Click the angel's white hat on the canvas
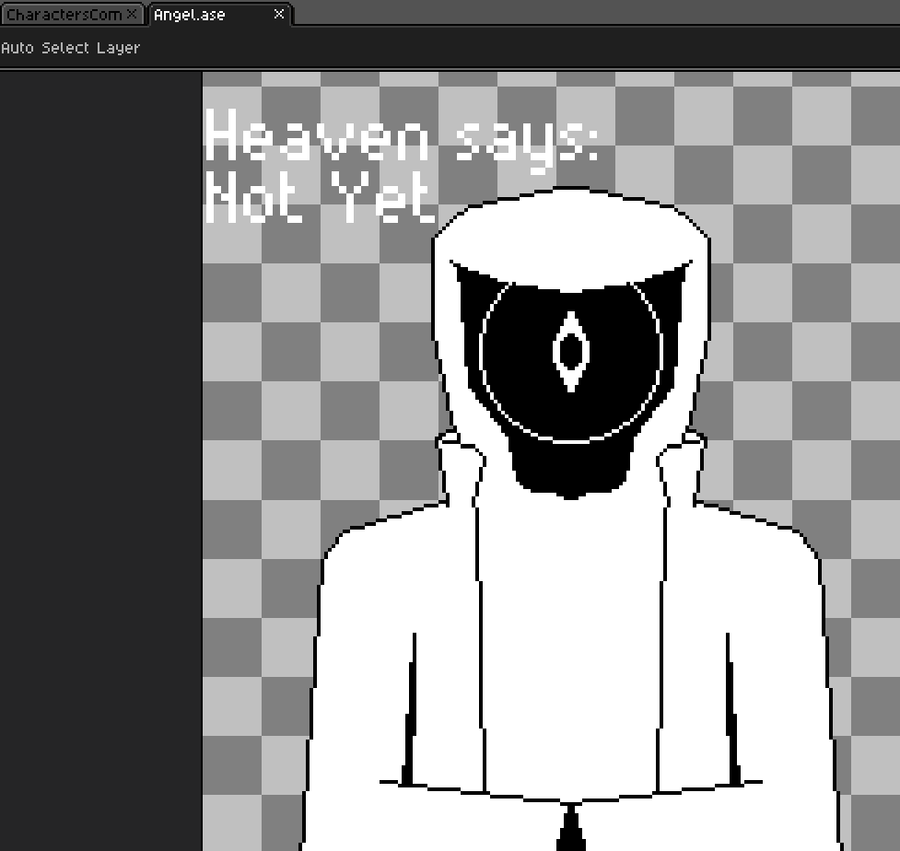900x851 pixels. (571, 238)
